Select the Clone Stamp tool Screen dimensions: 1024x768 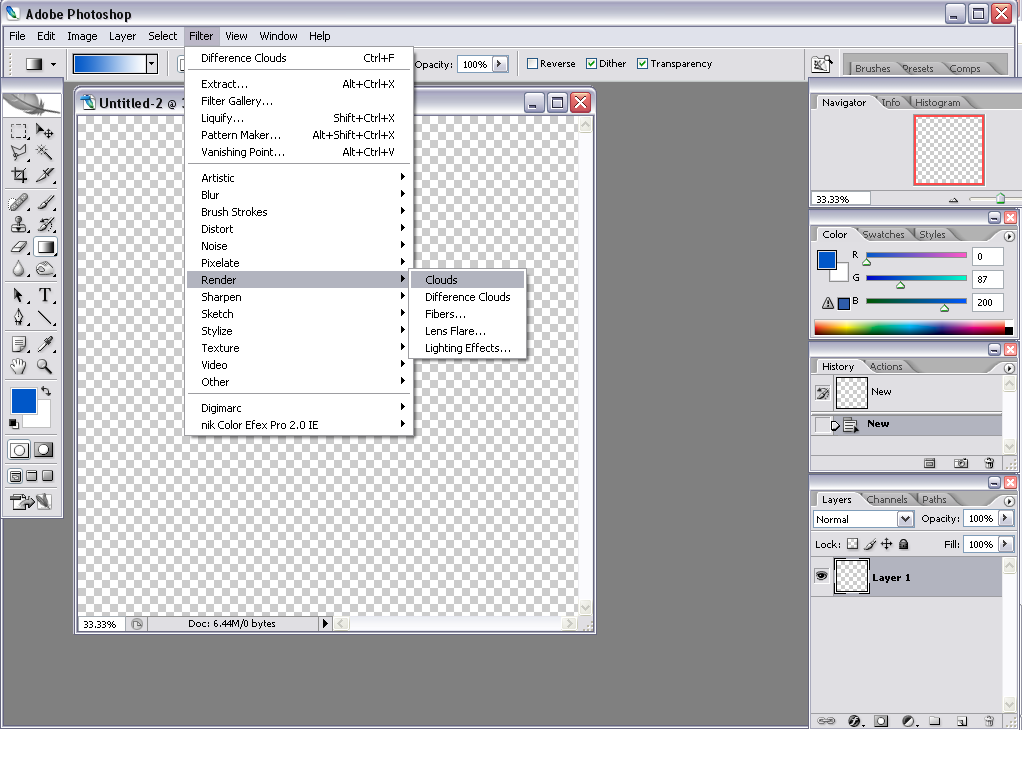click(19, 225)
